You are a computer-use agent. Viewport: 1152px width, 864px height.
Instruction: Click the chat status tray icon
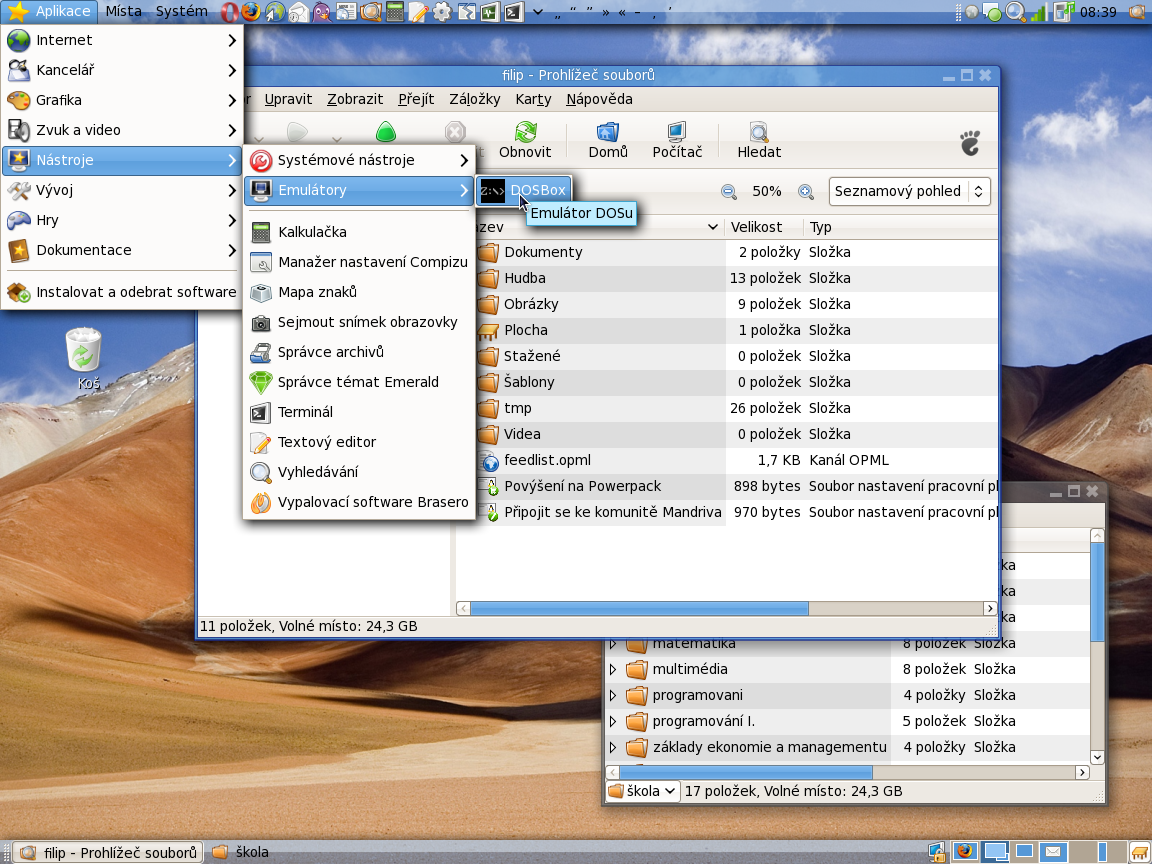pos(992,12)
